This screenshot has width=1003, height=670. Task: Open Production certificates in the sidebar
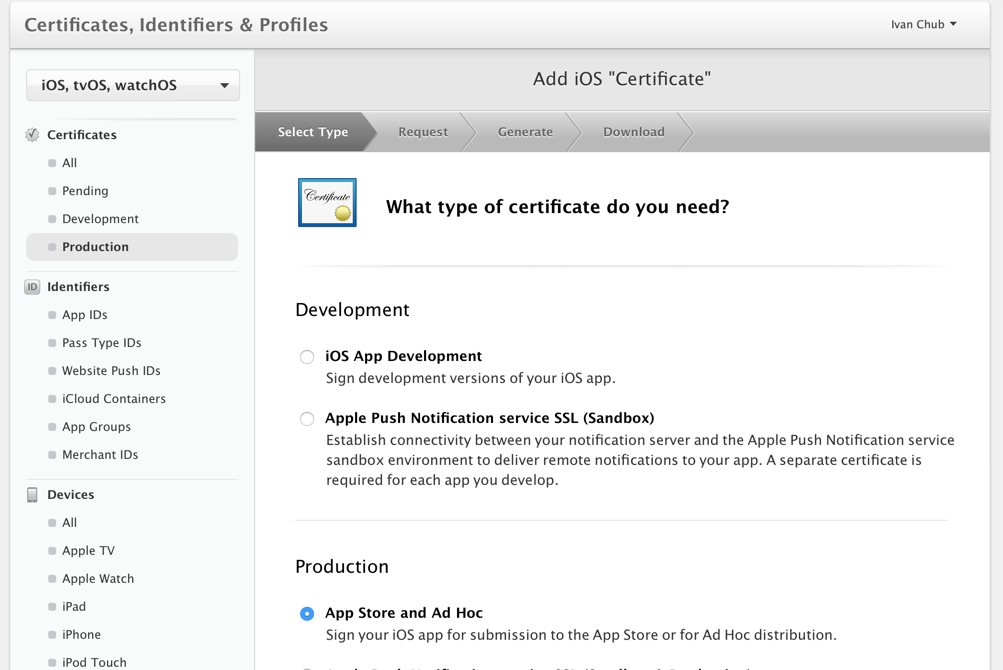(x=132, y=247)
